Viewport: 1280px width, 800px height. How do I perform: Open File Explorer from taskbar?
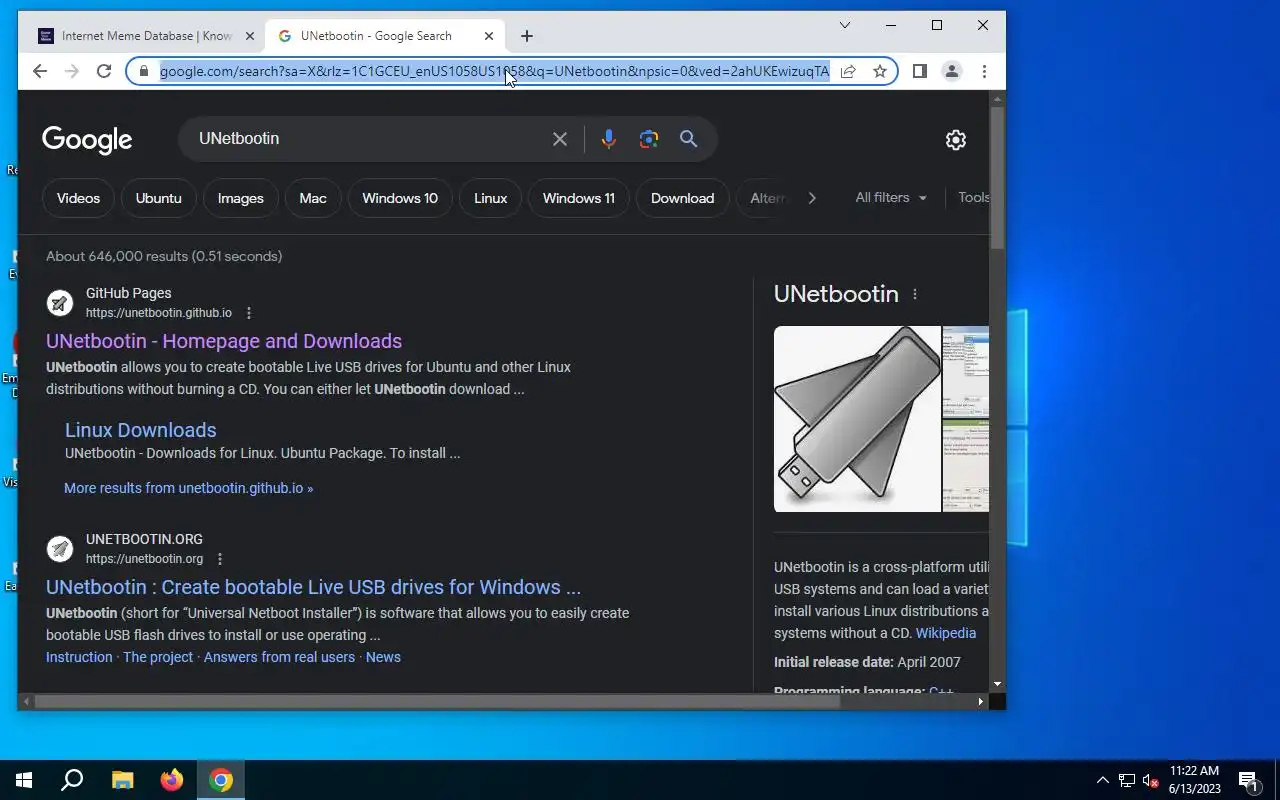click(122, 780)
